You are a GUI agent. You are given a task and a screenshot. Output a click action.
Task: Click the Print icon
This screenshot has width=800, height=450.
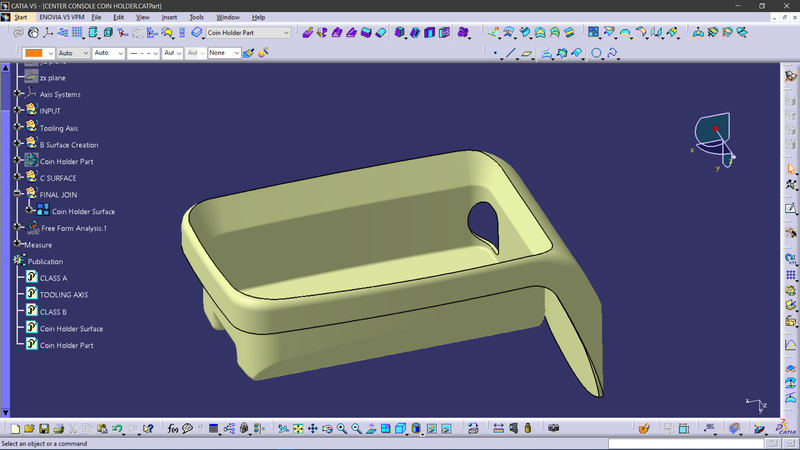(x=59, y=429)
